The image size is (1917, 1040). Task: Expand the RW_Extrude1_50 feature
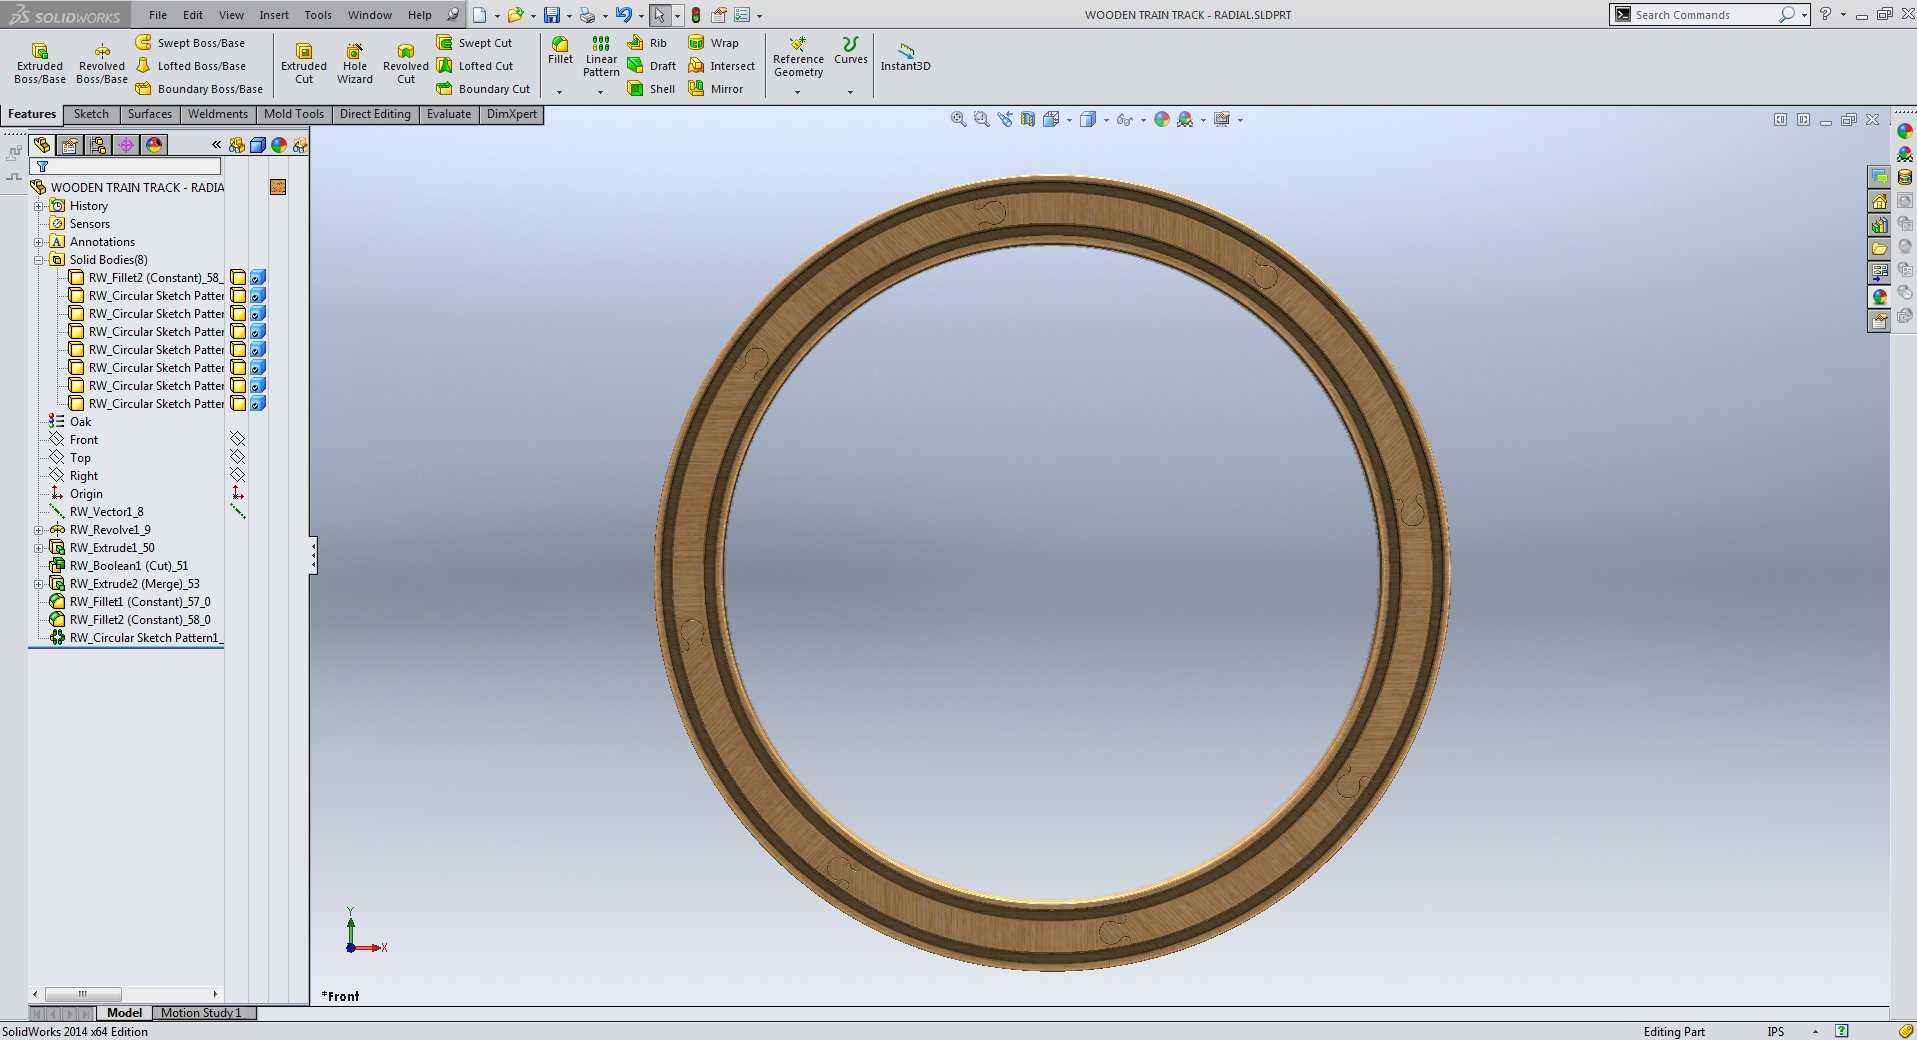(x=39, y=548)
